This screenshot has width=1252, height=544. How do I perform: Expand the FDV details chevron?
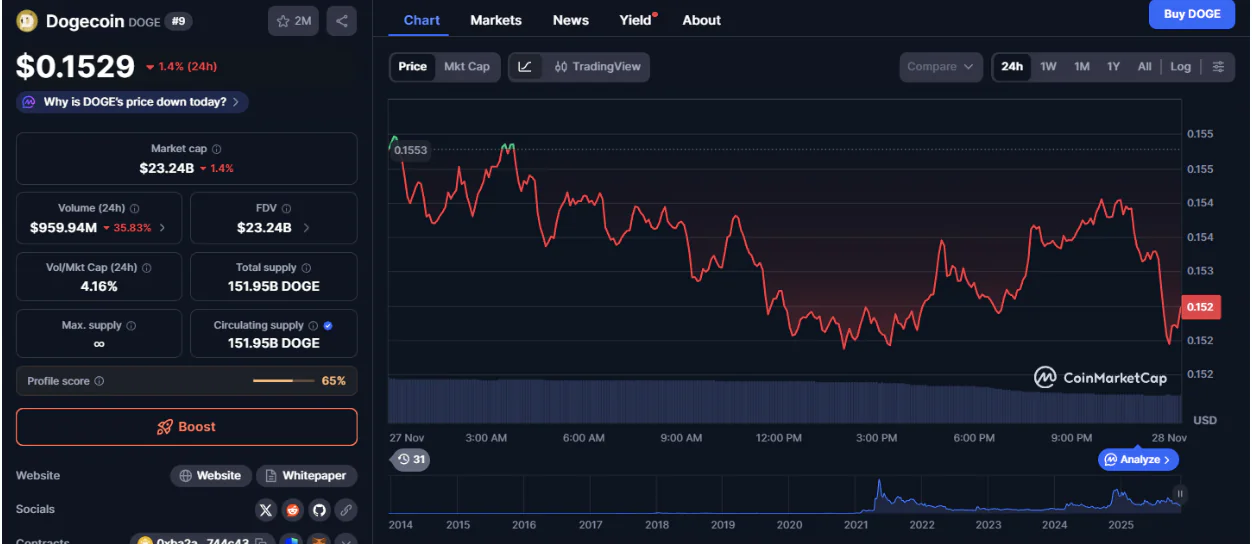click(306, 228)
